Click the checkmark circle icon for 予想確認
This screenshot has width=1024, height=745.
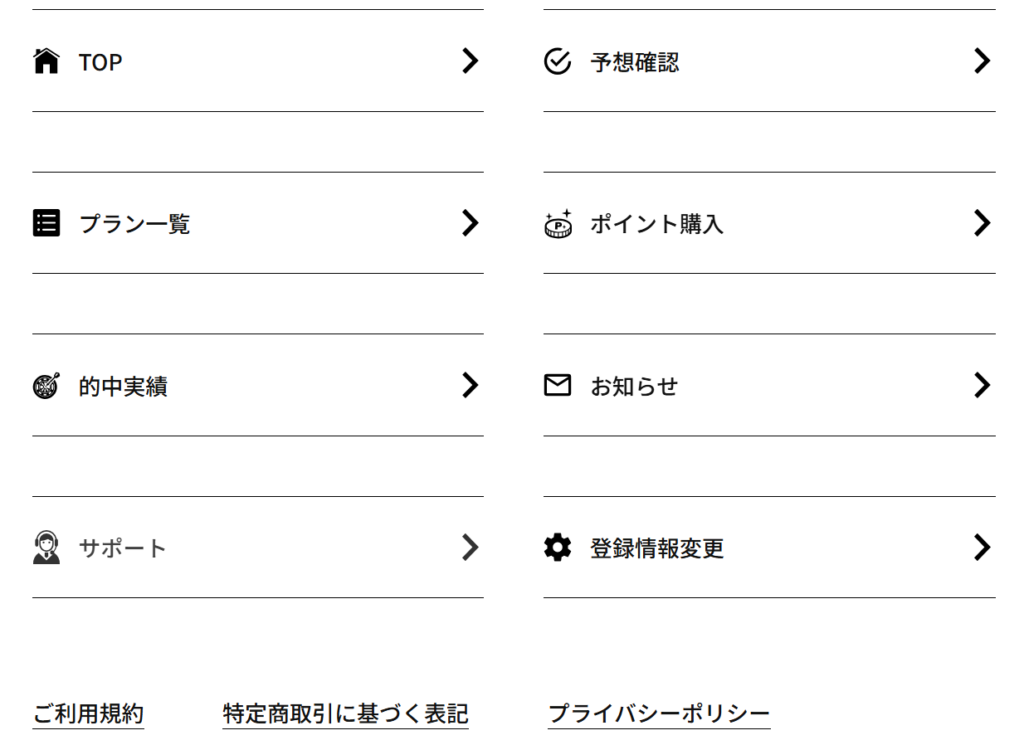pos(558,61)
